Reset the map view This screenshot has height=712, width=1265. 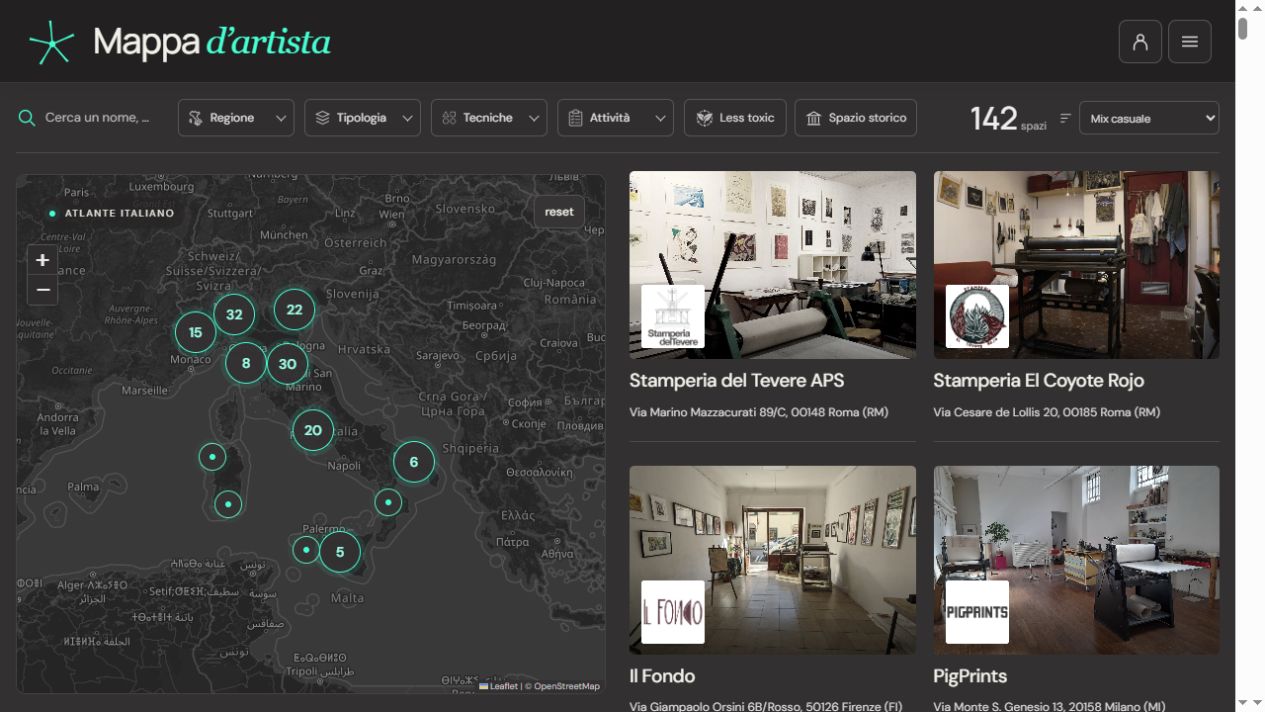pyautogui.click(x=559, y=212)
